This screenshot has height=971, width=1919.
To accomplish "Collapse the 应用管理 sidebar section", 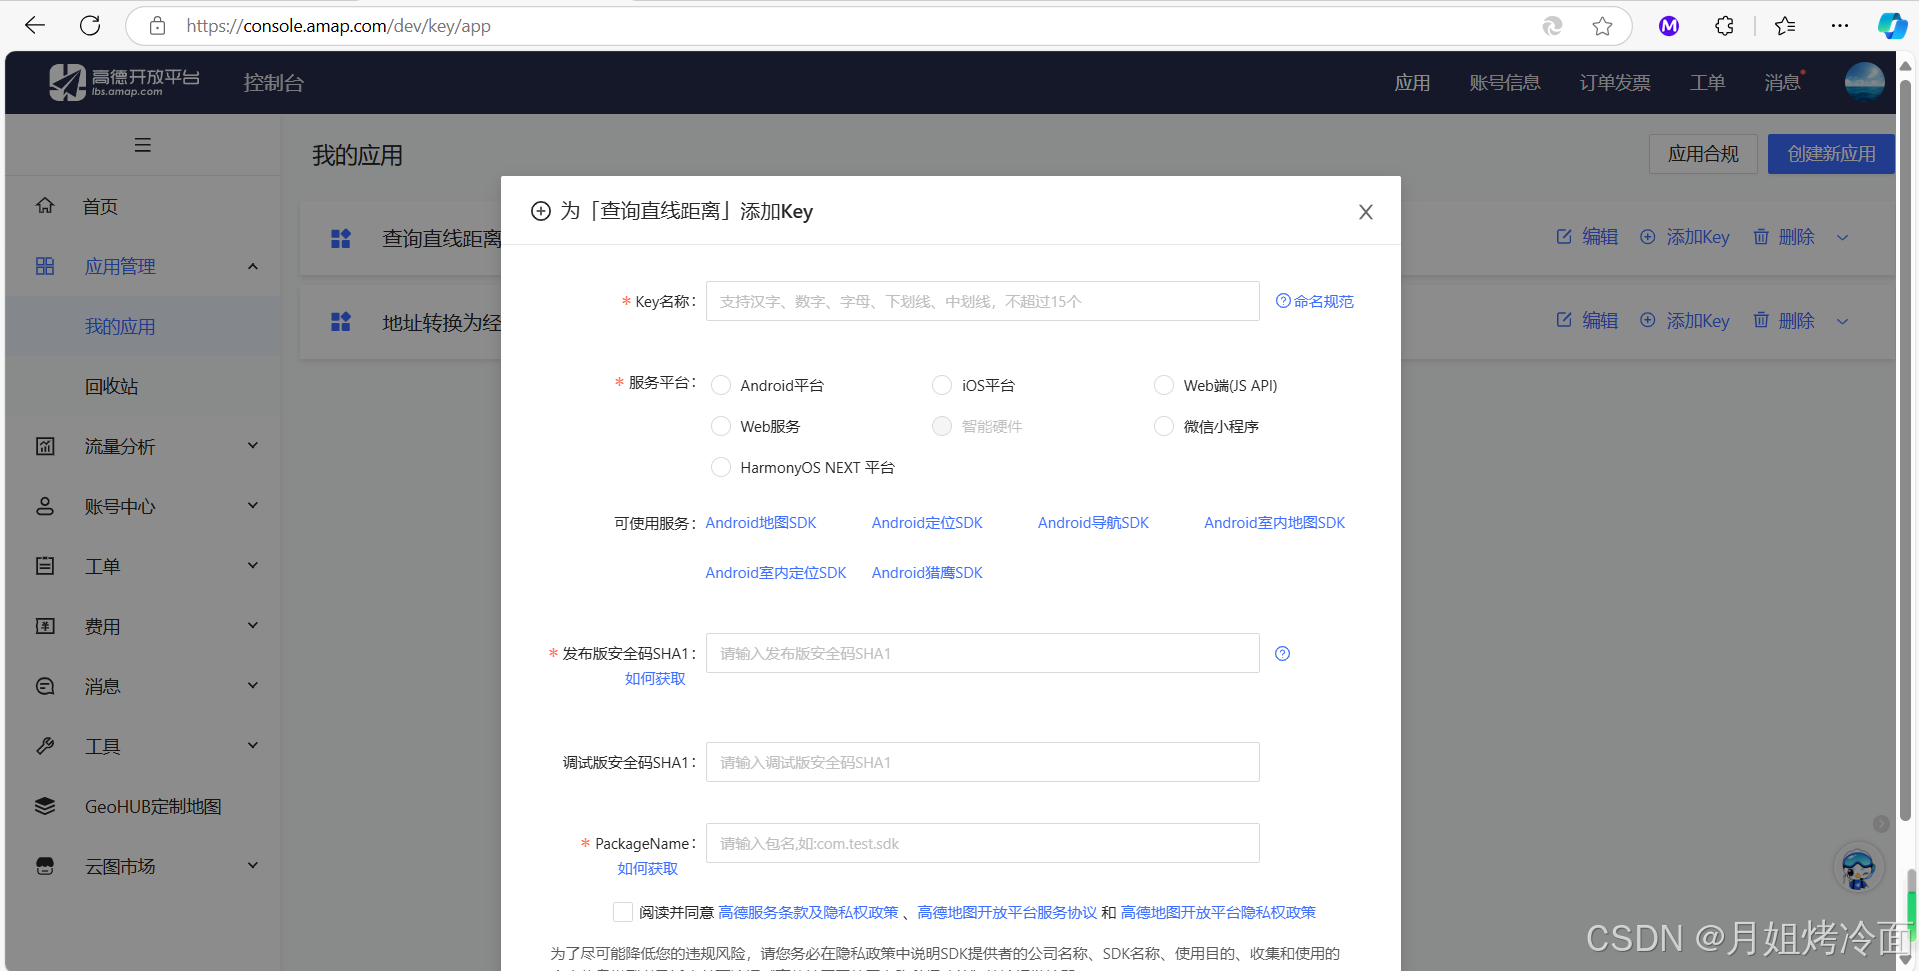I will click(252, 265).
